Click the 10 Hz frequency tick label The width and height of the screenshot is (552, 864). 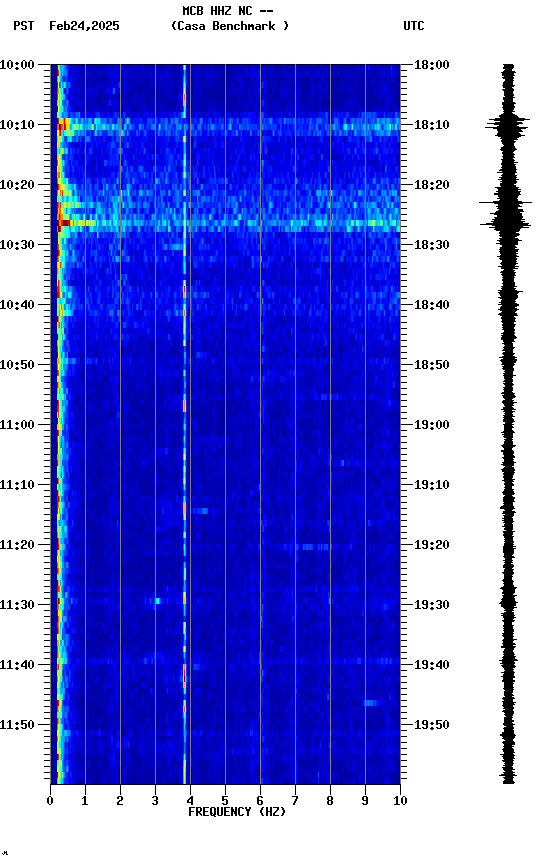400,801
